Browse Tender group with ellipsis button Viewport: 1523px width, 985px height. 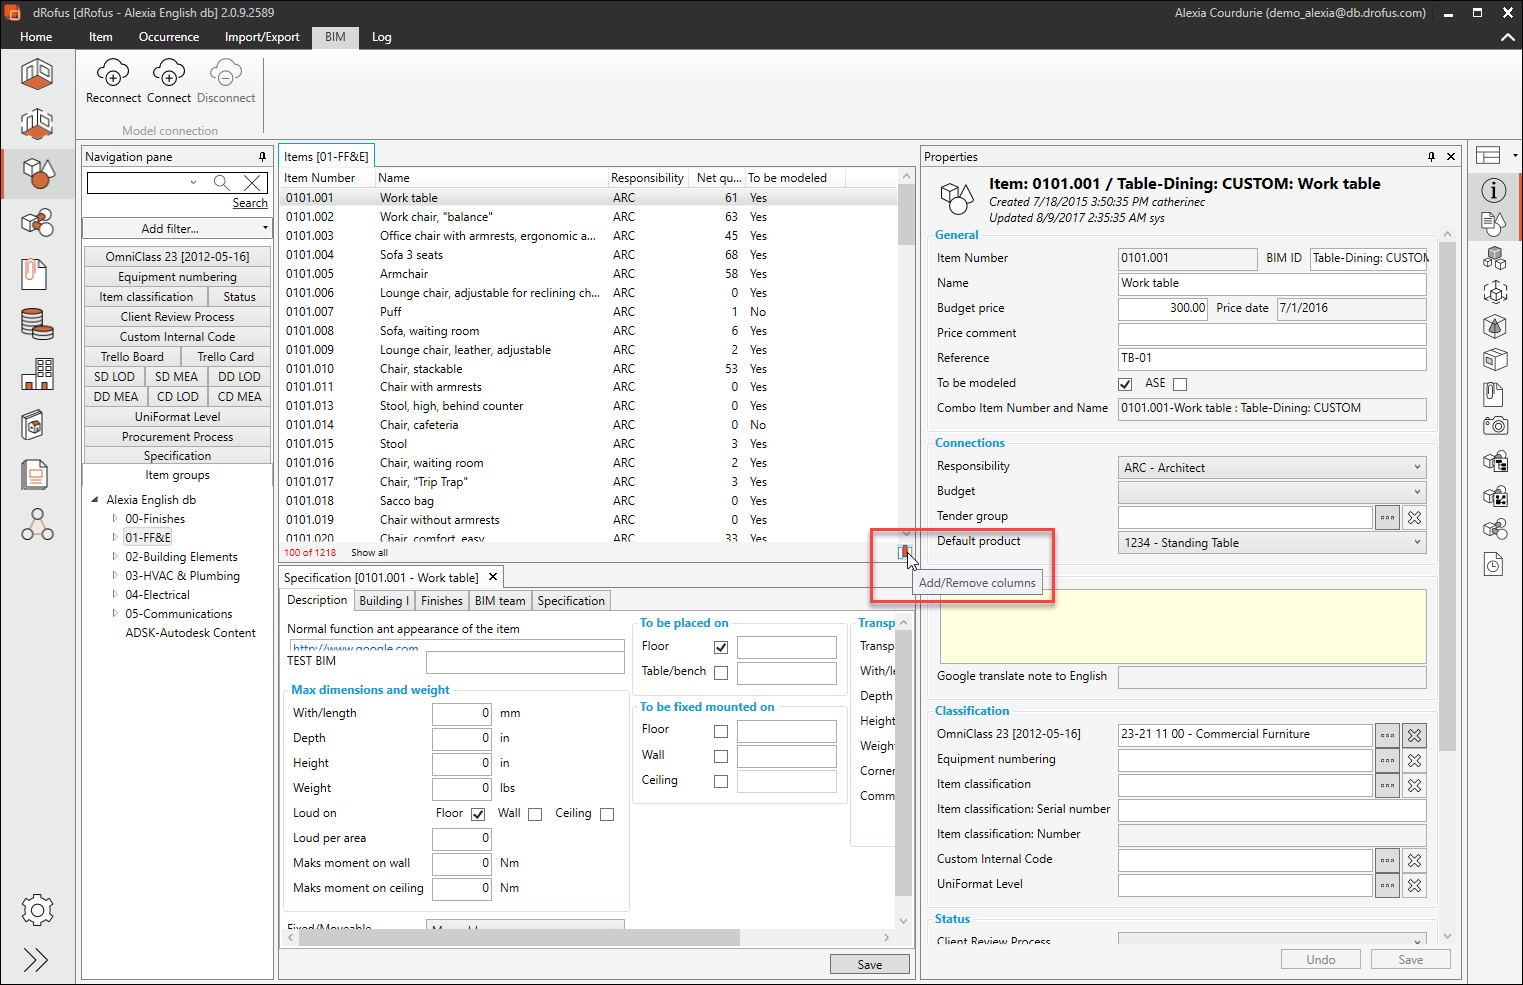[x=1387, y=517]
